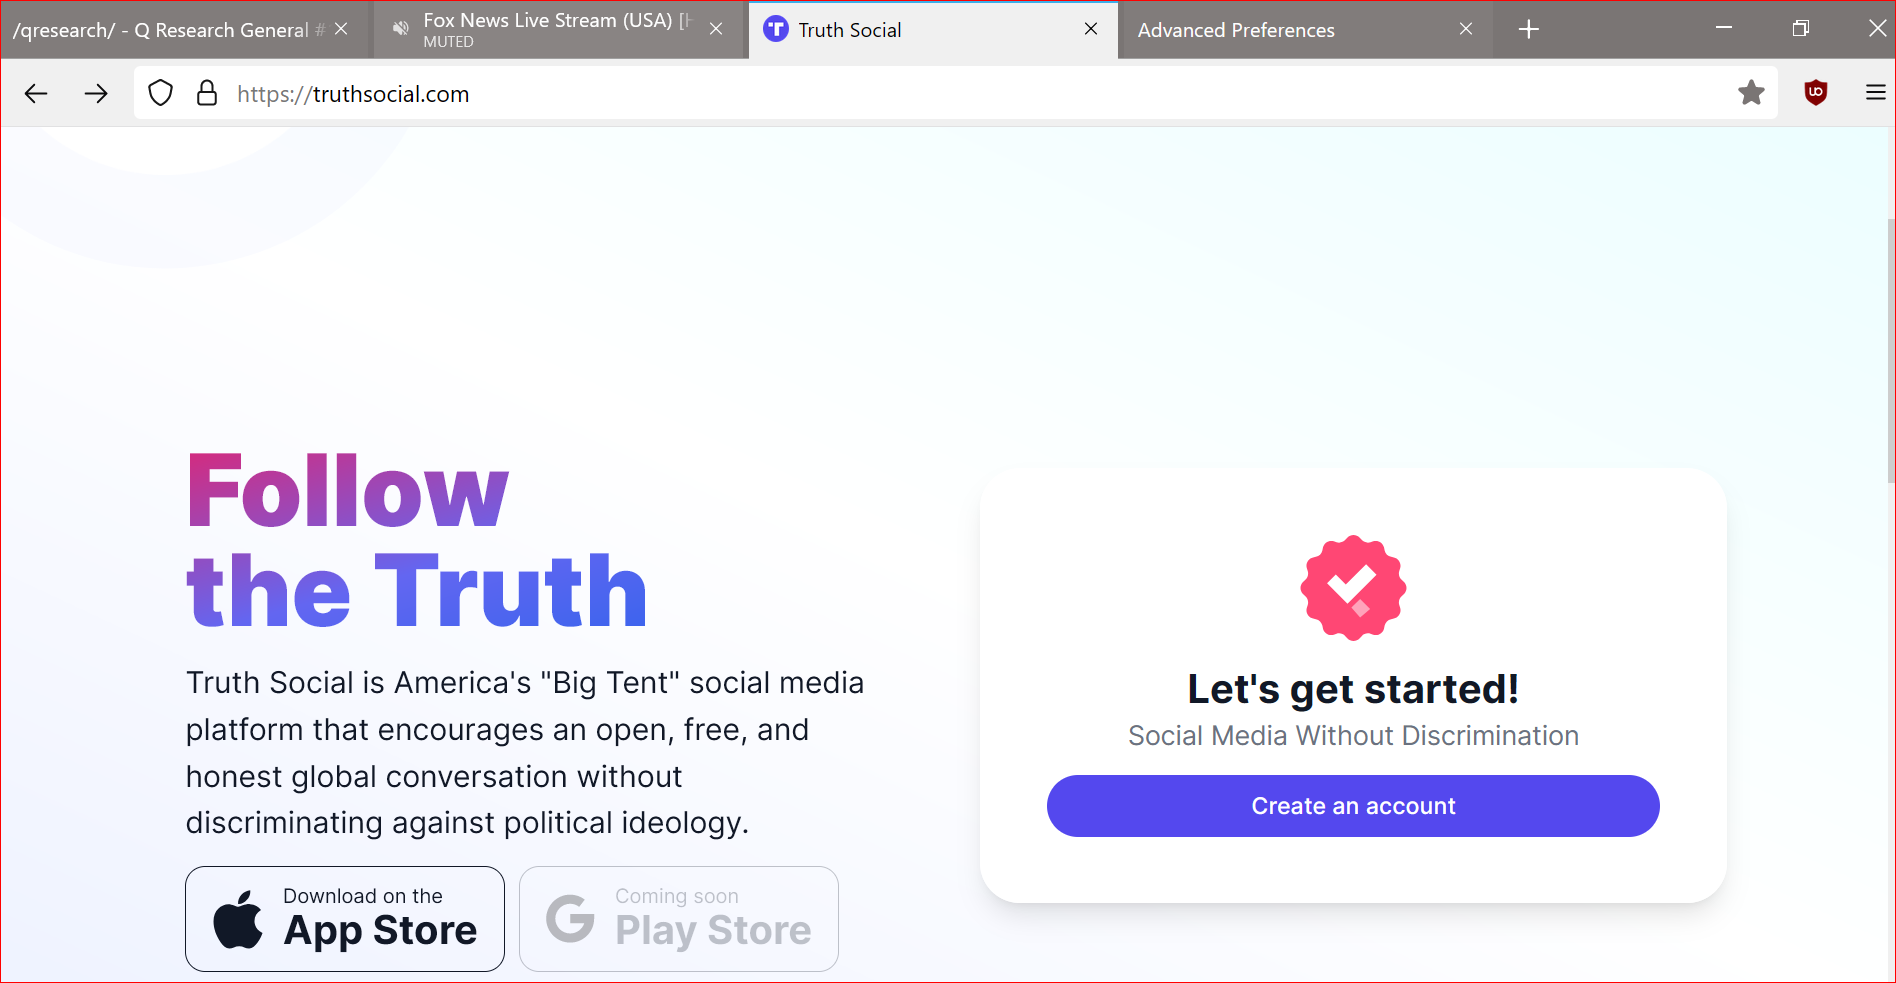Image resolution: width=1896 pixels, height=983 pixels.
Task: Close the Advanced Preferences tab
Action: (1466, 29)
